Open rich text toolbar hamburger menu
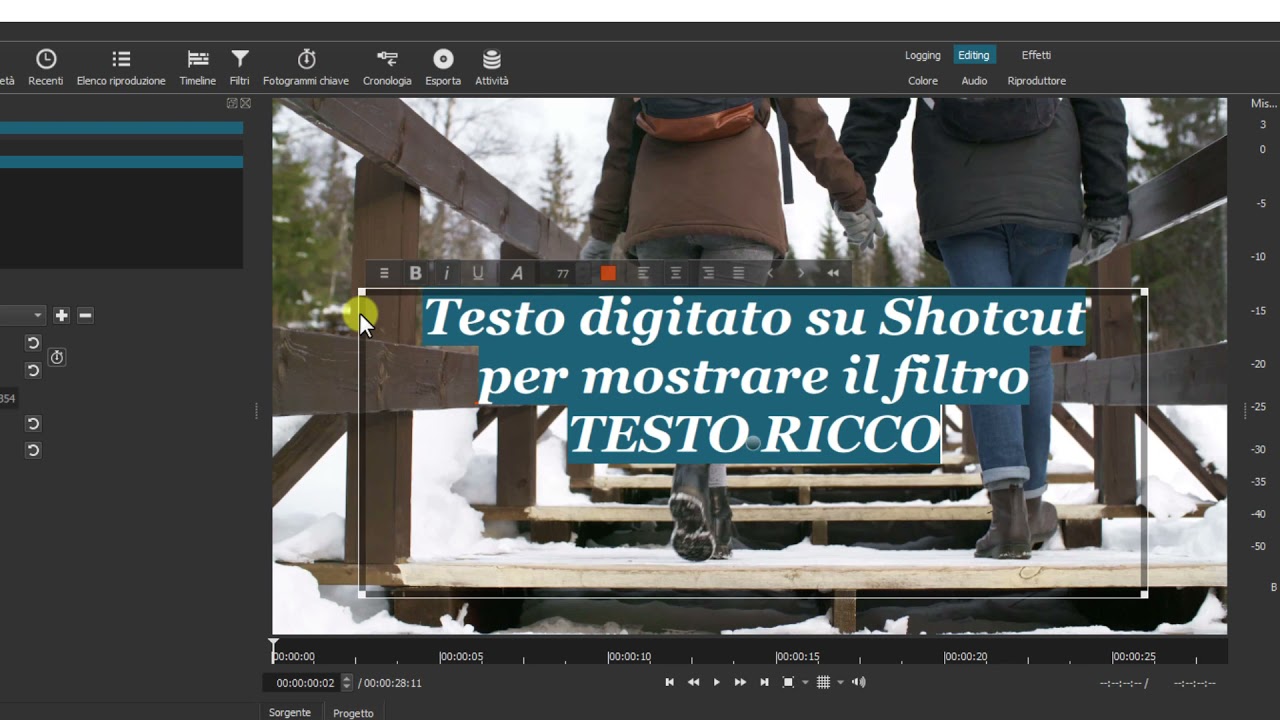This screenshot has height=720, width=1280. point(384,273)
